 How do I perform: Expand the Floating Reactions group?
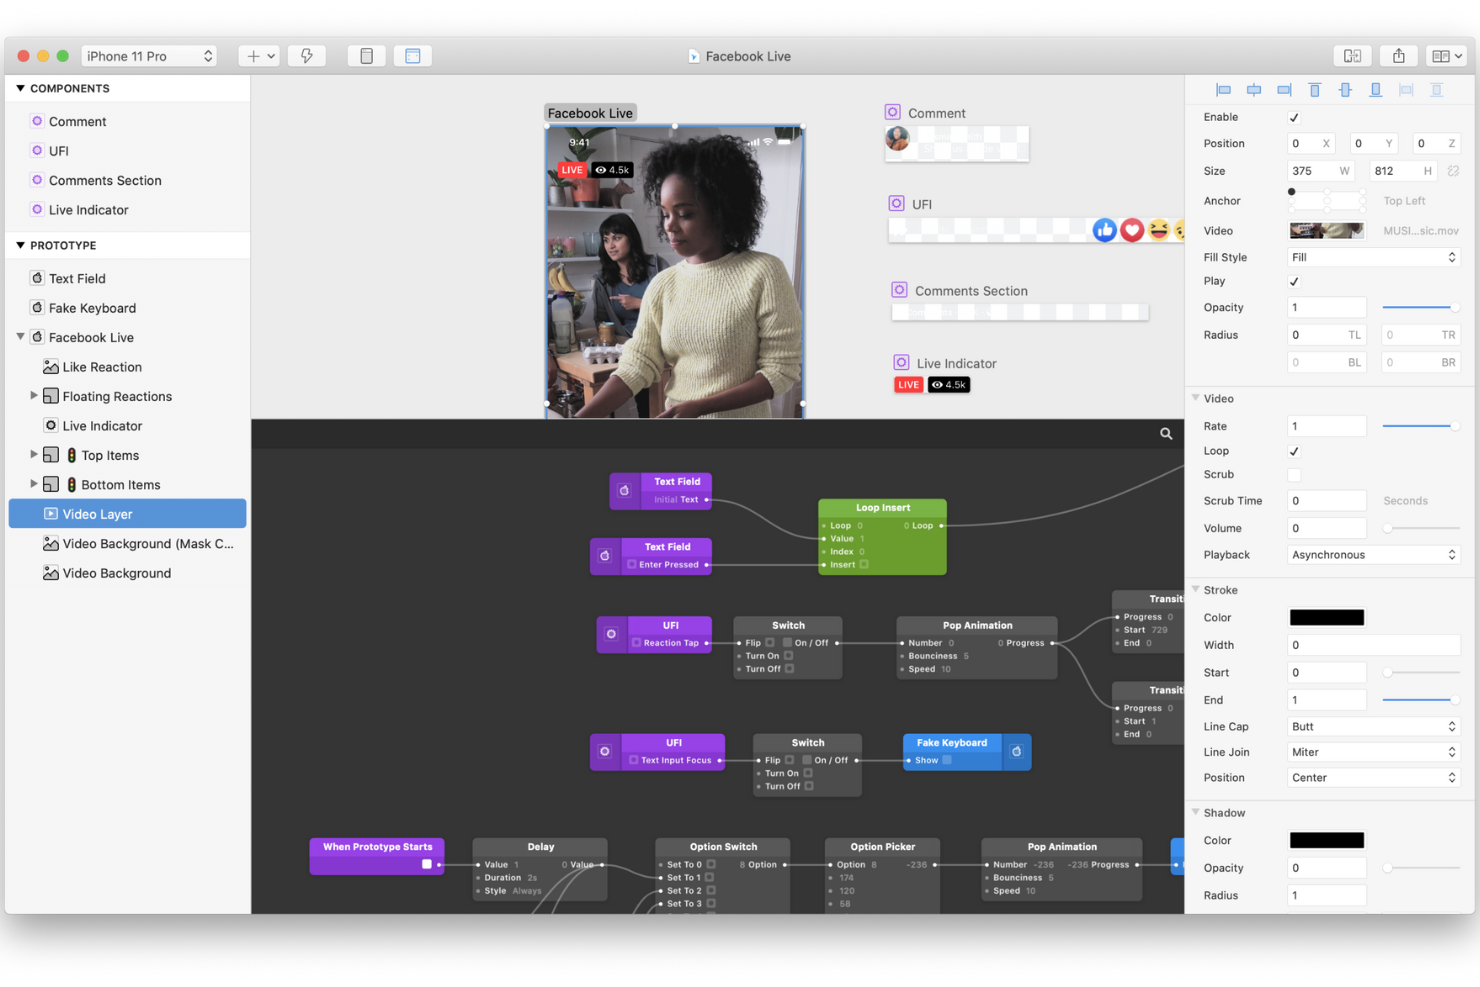(34, 396)
